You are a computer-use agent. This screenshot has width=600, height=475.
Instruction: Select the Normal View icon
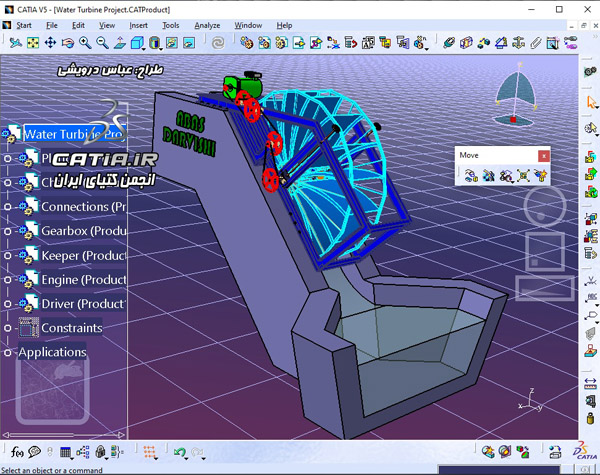(120, 42)
